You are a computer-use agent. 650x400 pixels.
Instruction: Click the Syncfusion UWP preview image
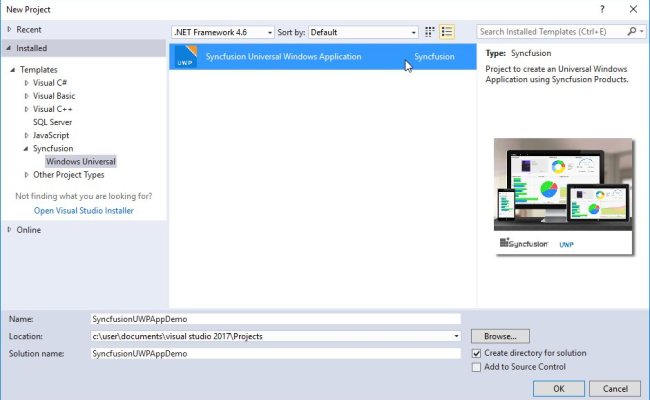[x=563, y=196]
